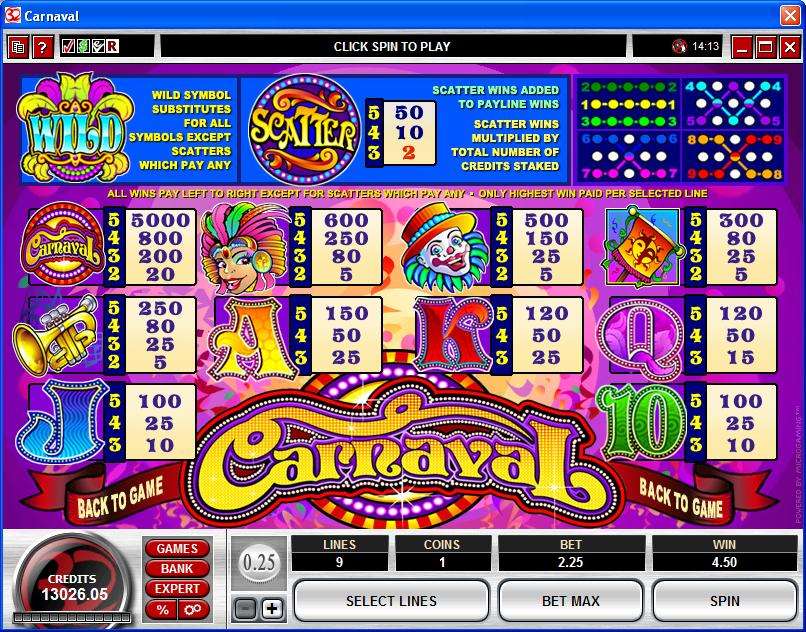Open the Games menu
Viewport: 806px width, 632px height.
[177, 549]
